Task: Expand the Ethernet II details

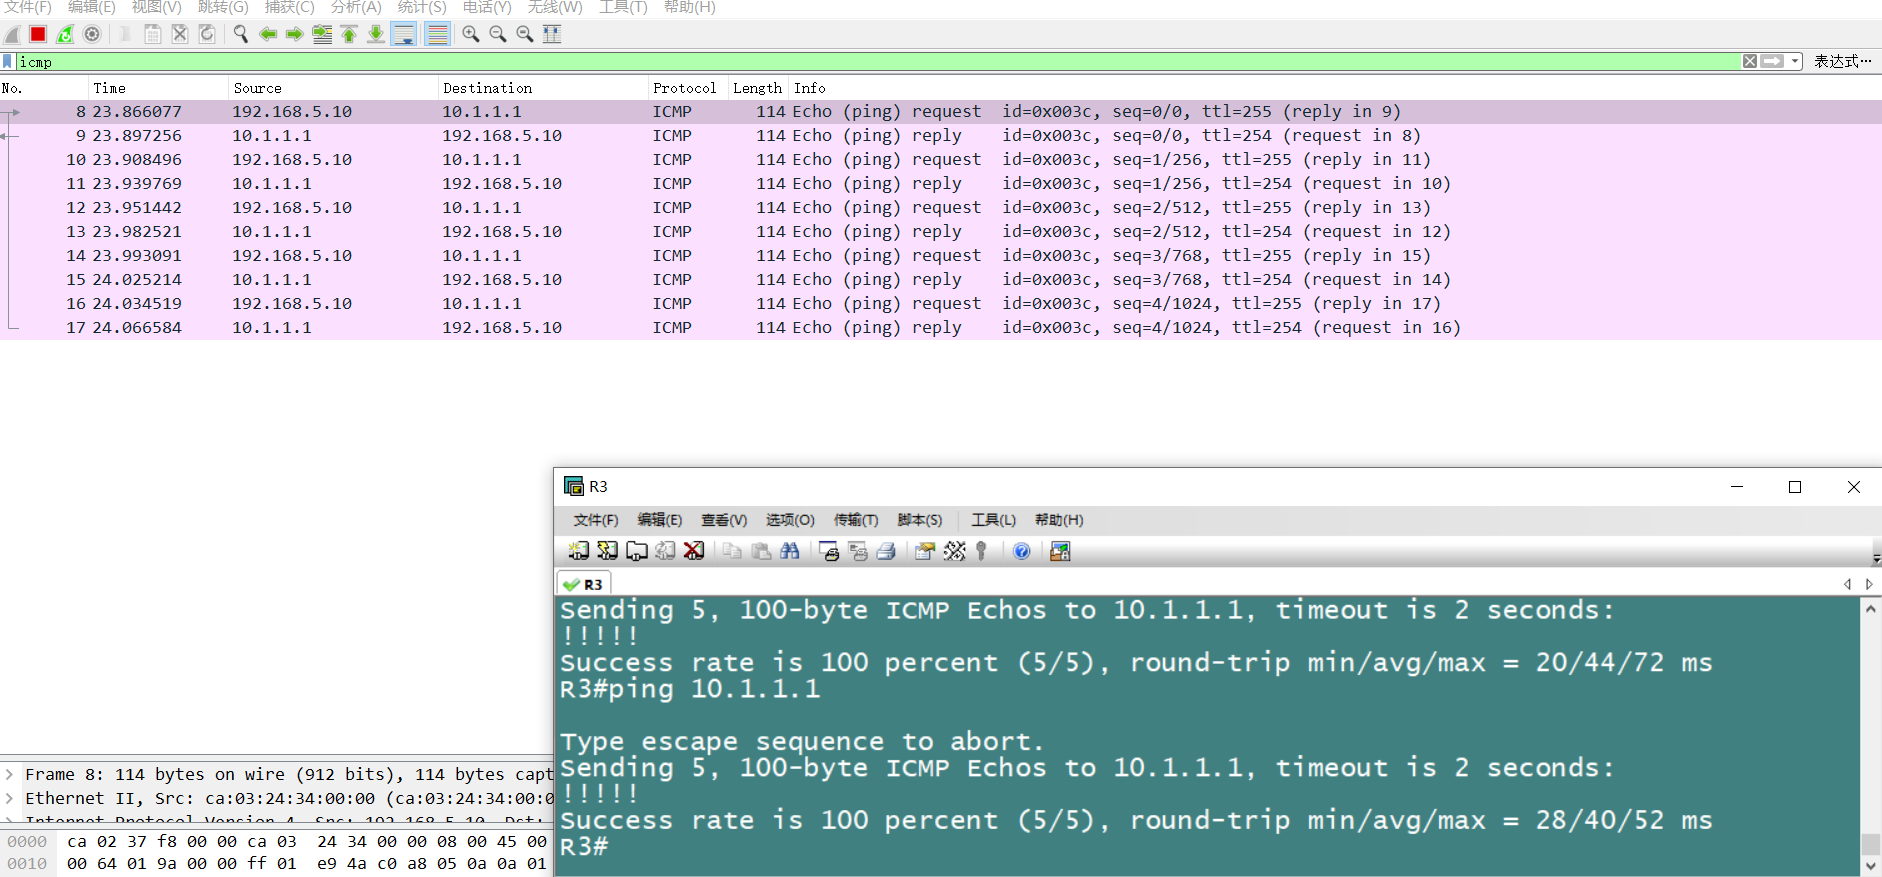Action: click(x=9, y=798)
